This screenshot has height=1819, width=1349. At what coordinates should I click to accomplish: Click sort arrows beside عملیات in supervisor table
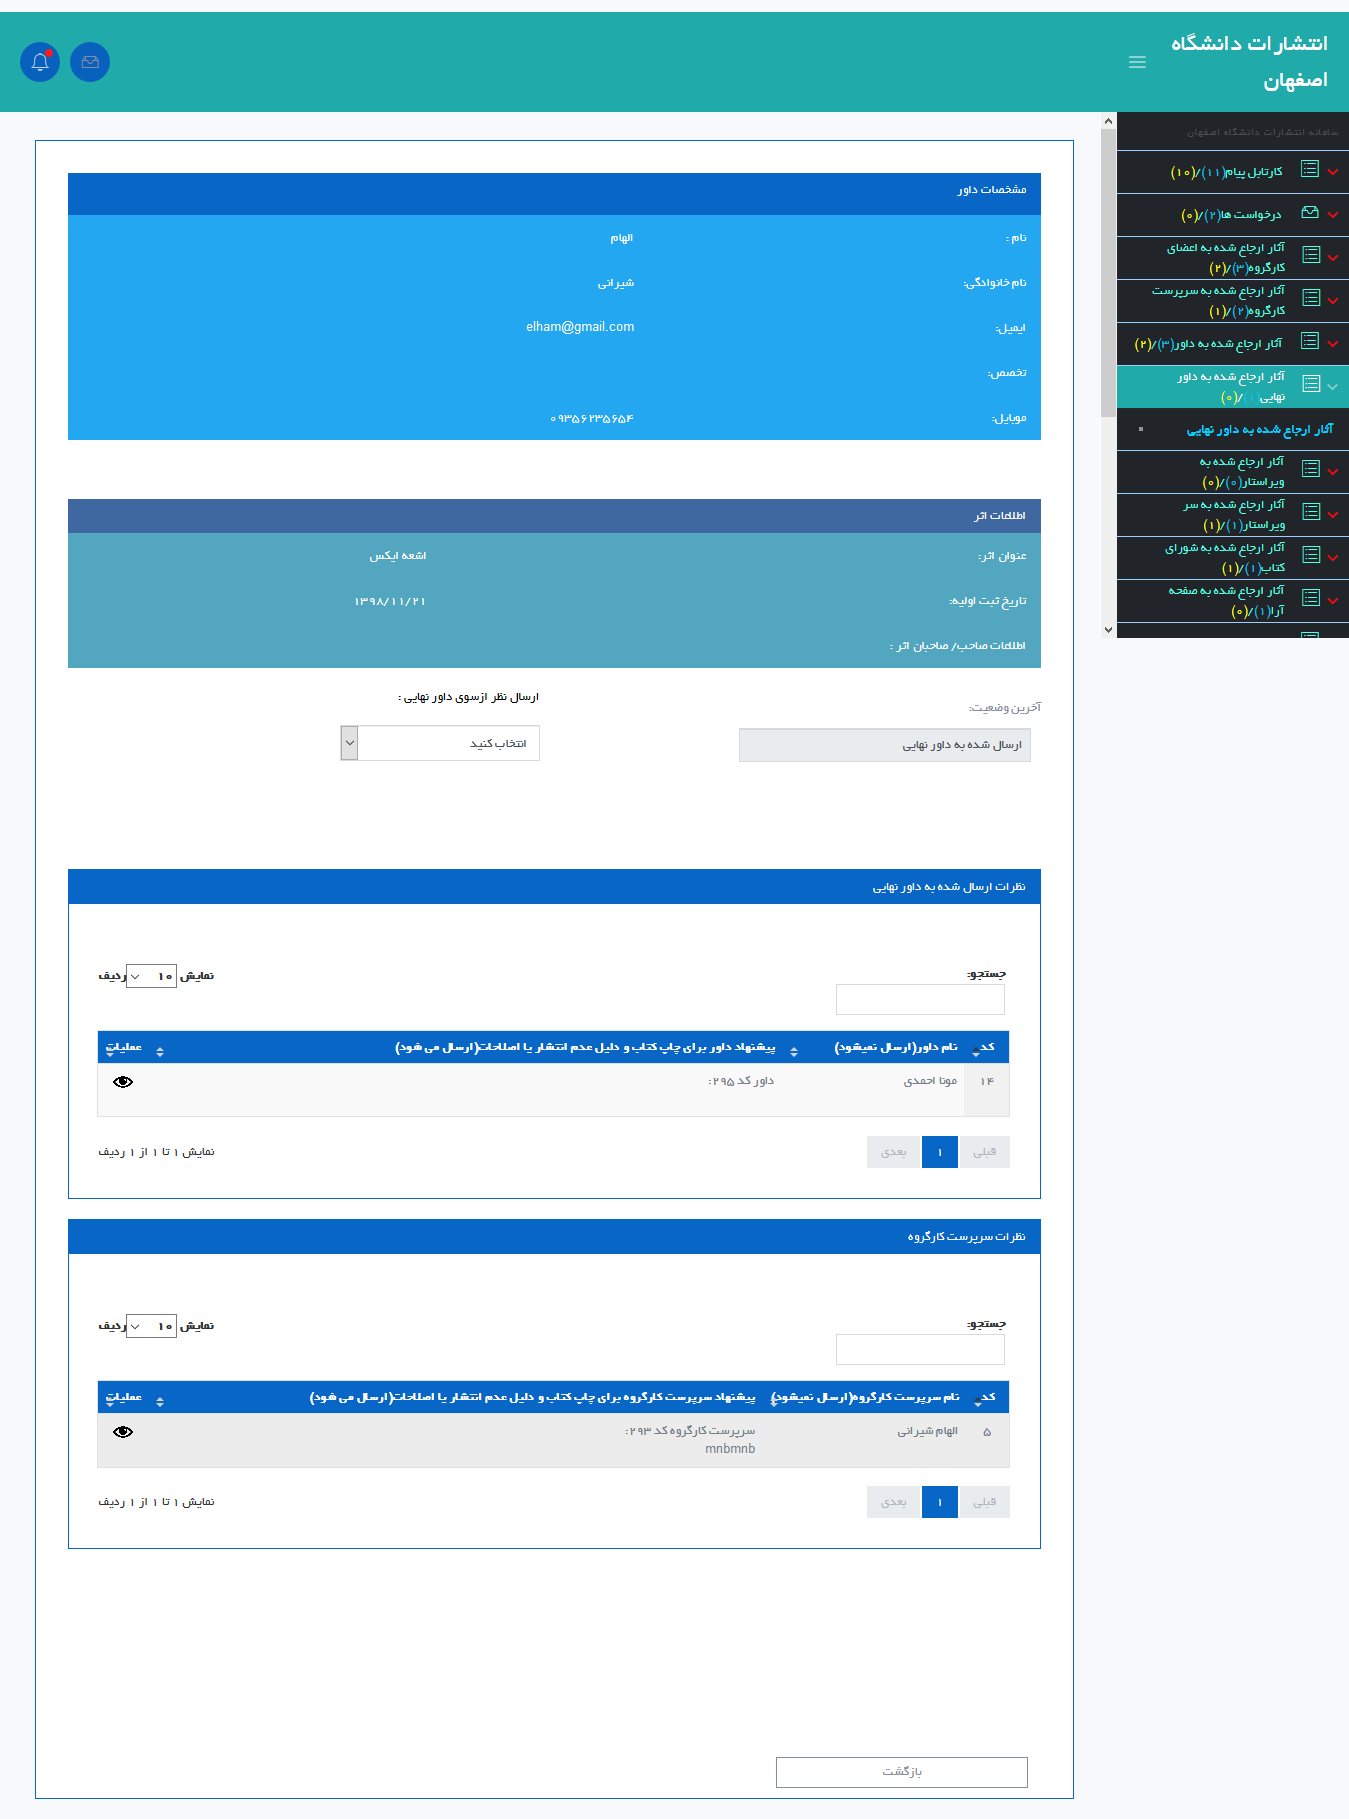coord(160,1400)
